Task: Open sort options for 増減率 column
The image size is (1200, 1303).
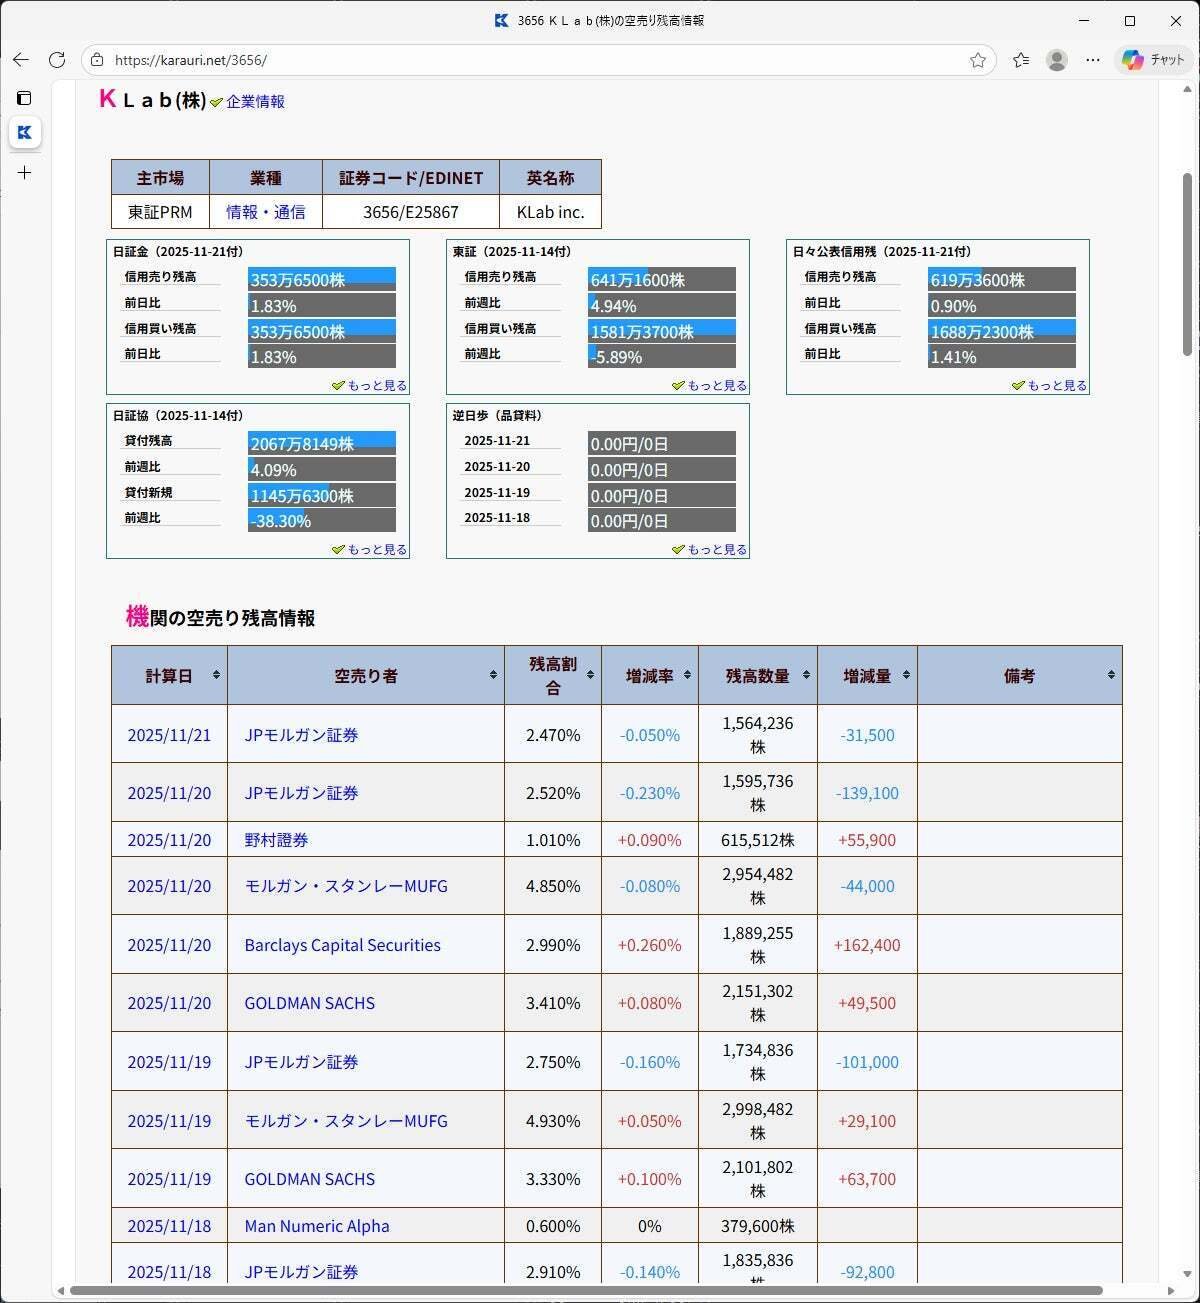Action: click(x=688, y=675)
